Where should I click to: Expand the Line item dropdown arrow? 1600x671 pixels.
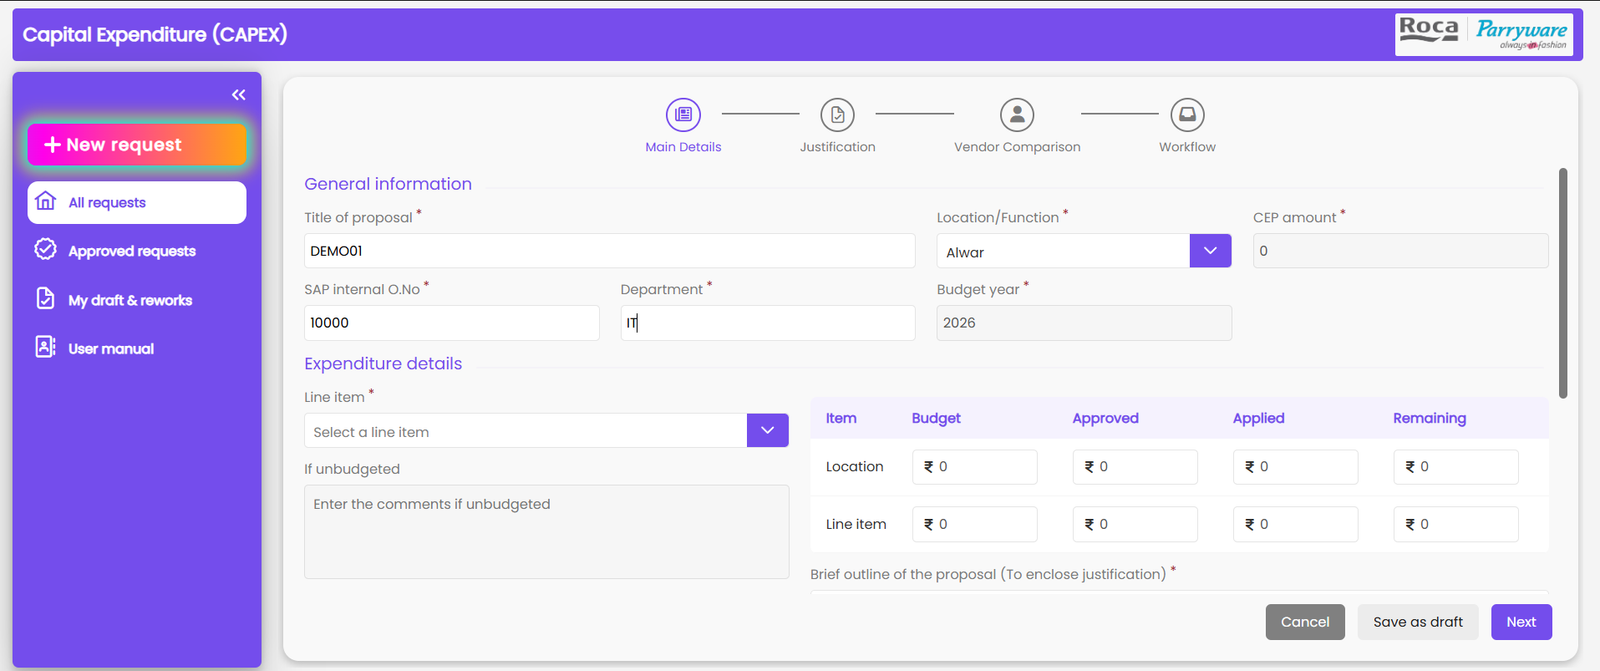tap(767, 430)
